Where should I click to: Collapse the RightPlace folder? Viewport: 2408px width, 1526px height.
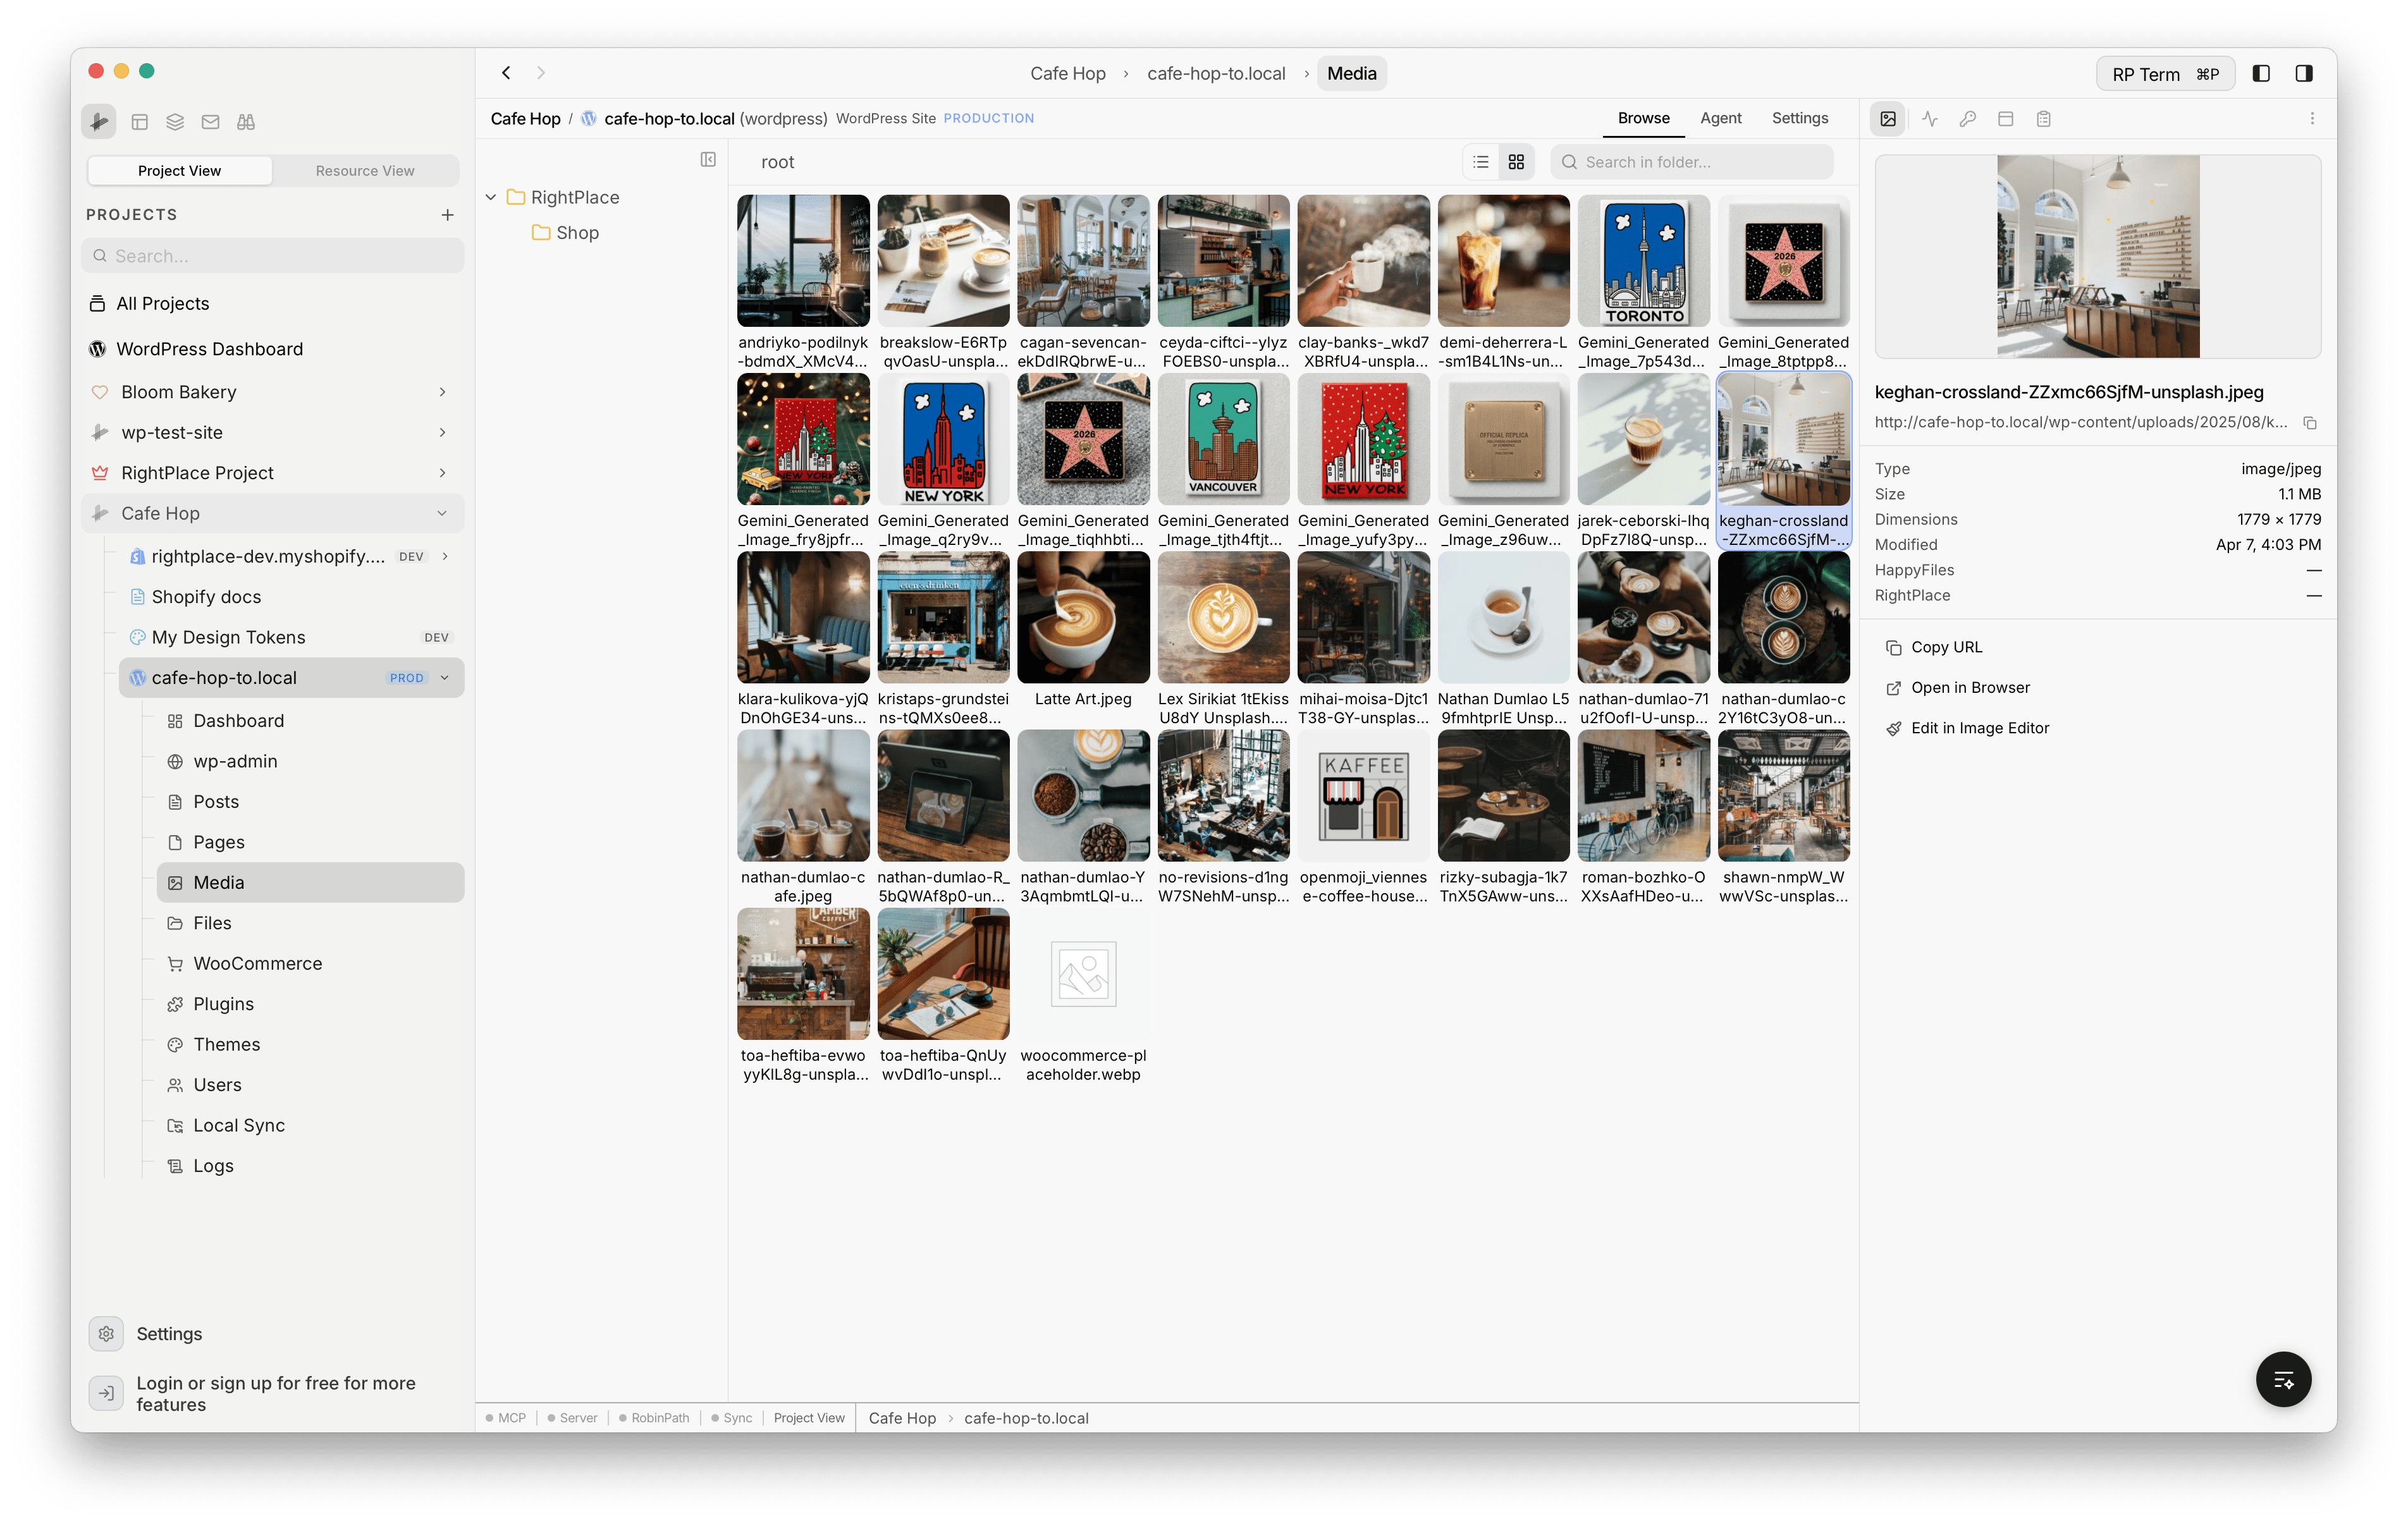(491, 197)
